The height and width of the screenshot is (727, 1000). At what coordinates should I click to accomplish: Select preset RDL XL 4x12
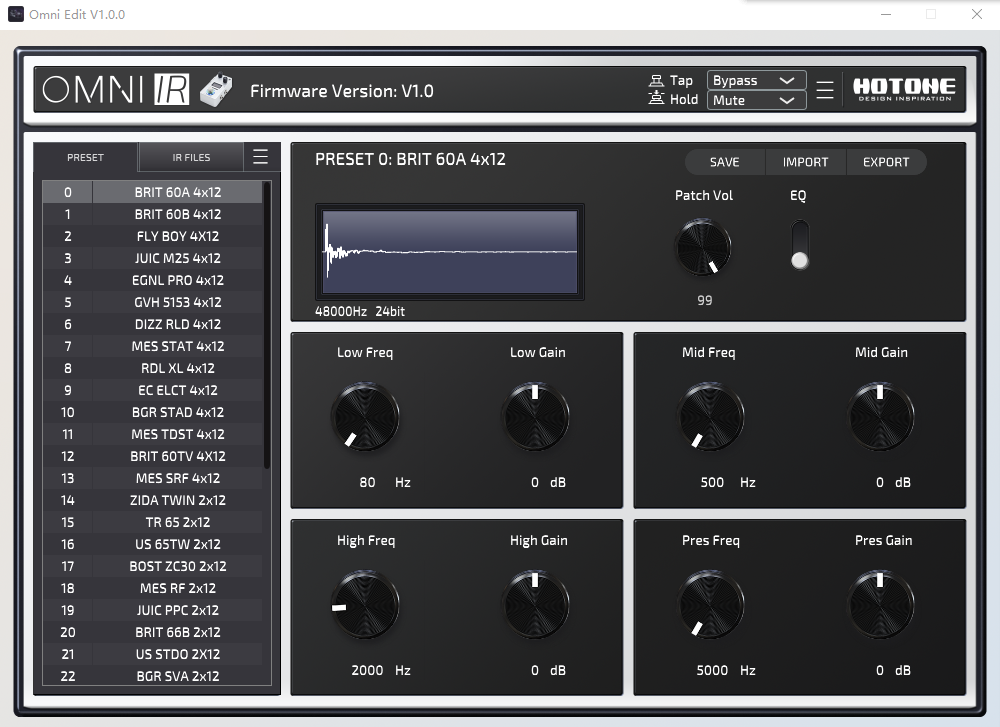(x=152, y=368)
